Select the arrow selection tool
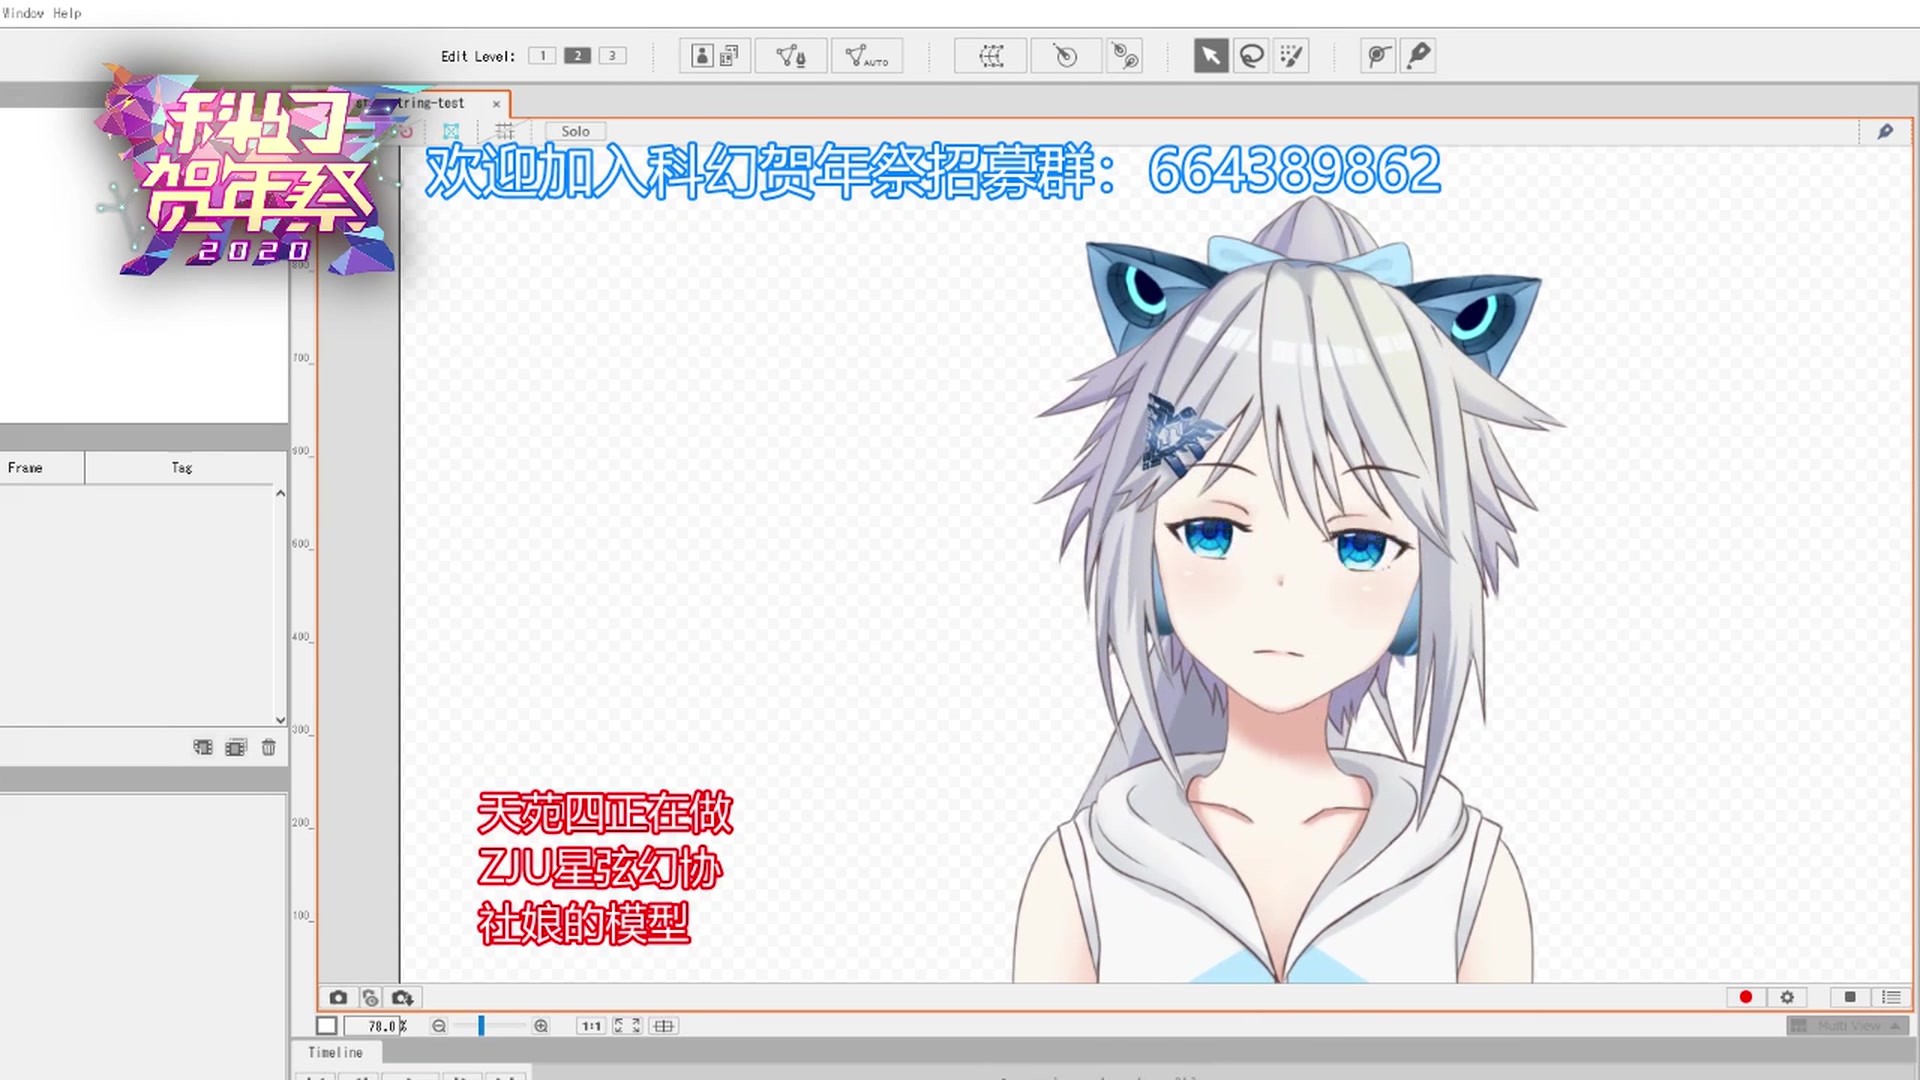 [x=1211, y=56]
